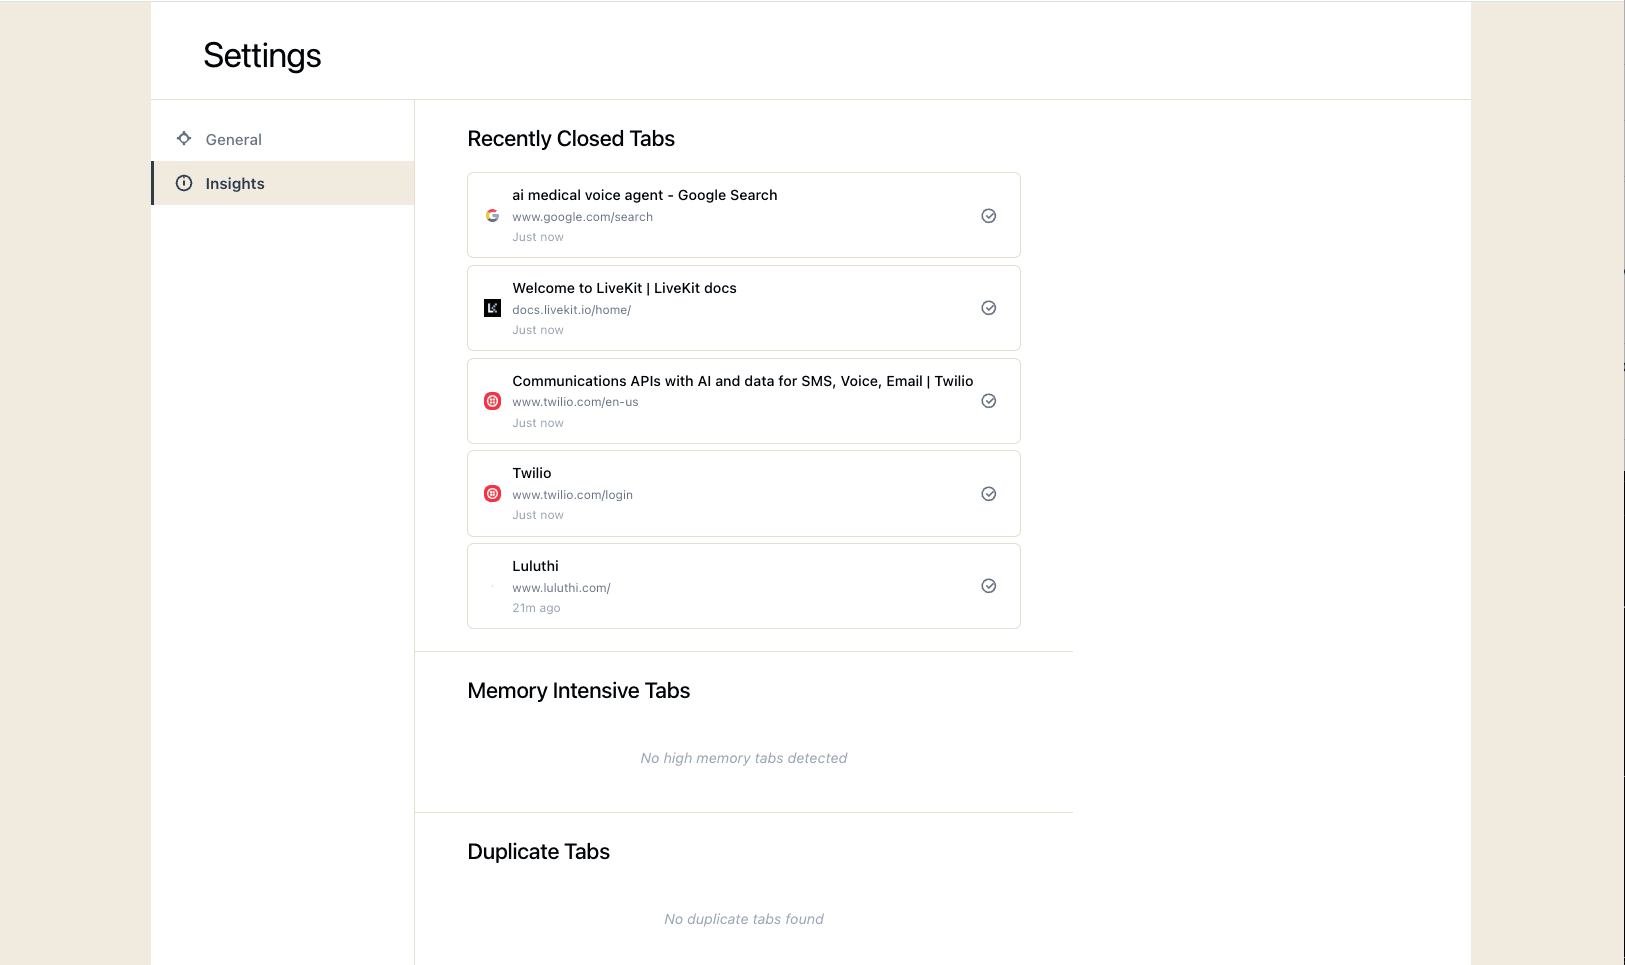Click the check icon on the Google Search entry
The width and height of the screenshot is (1625, 965).
click(989, 215)
